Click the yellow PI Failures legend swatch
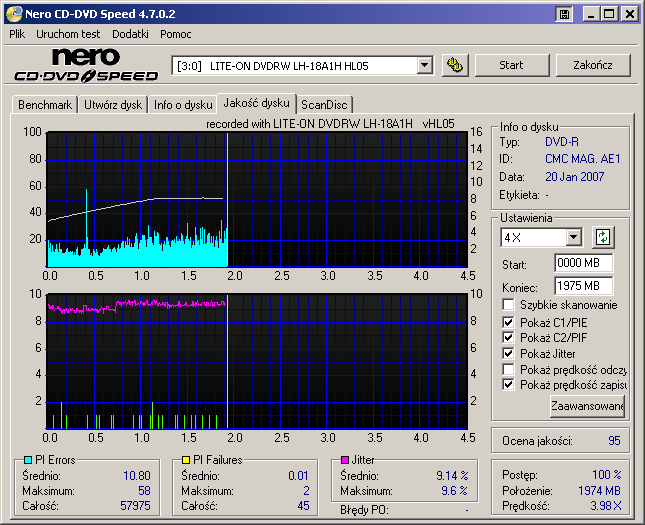 tap(186, 460)
